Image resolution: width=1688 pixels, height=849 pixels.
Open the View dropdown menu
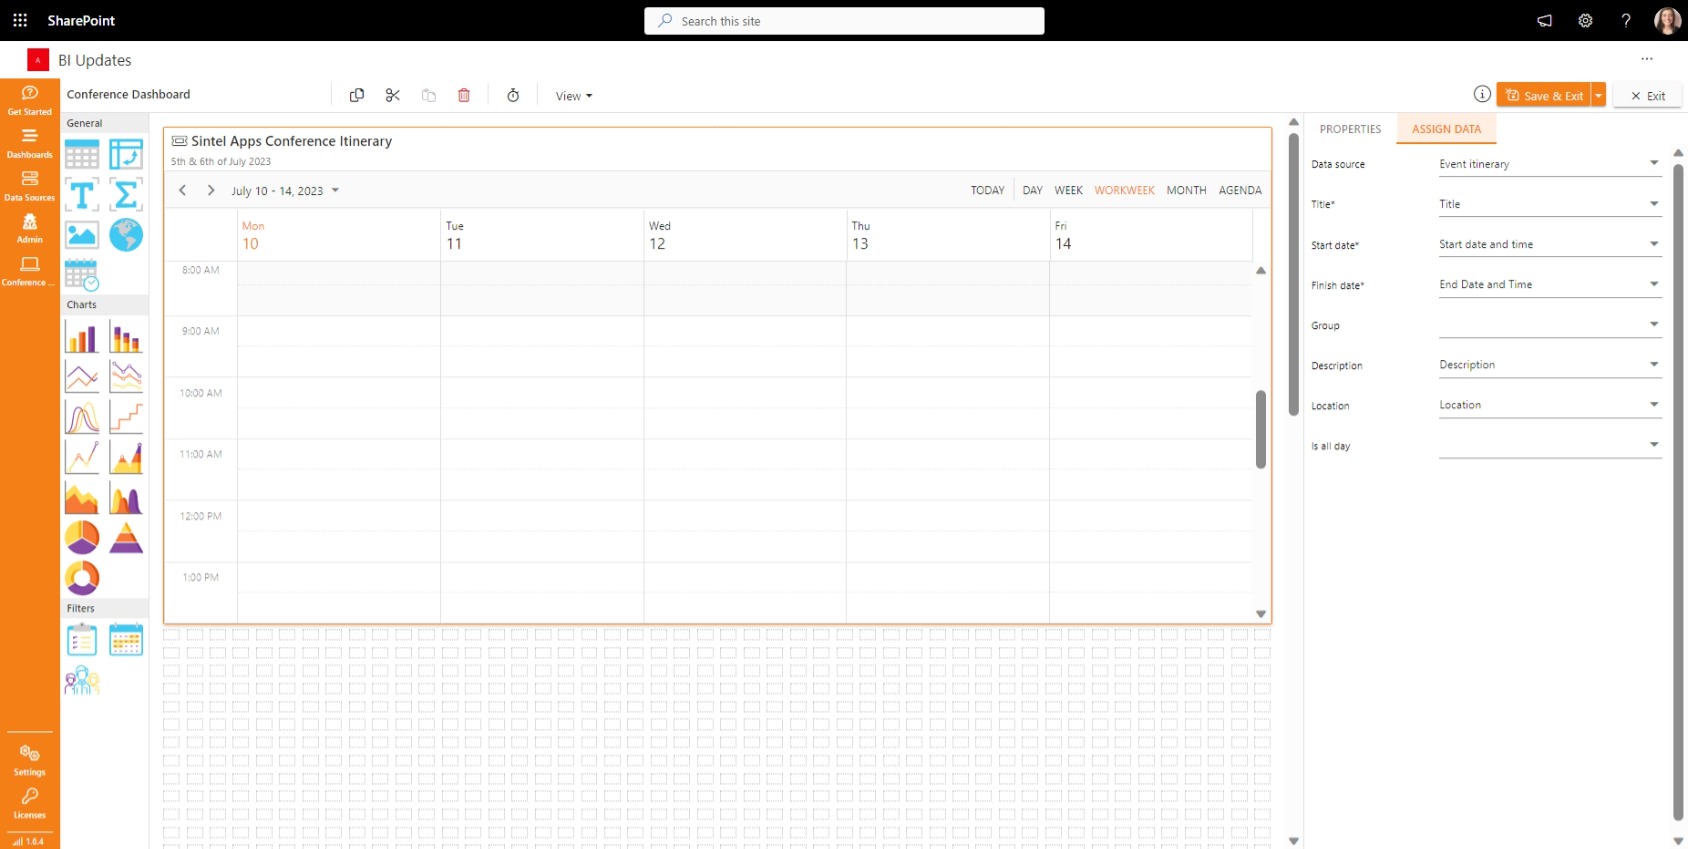(574, 96)
